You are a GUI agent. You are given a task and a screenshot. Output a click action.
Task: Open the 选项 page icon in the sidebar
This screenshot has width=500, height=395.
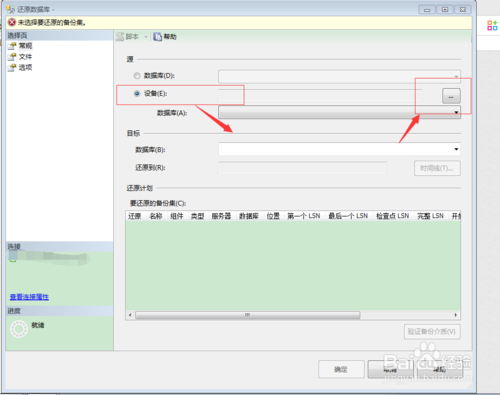pos(12,68)
